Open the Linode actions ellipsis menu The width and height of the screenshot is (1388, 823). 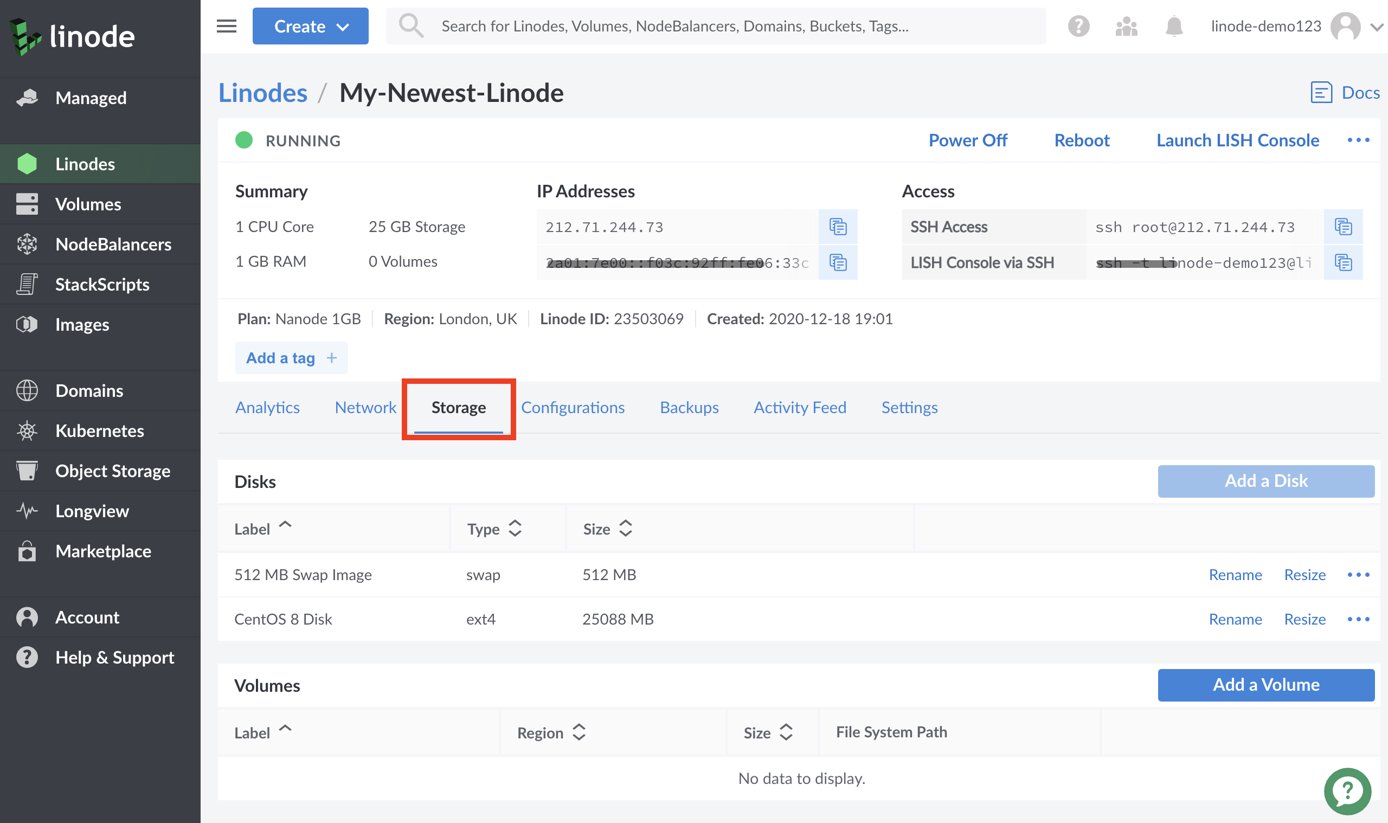click(1358, 140)
